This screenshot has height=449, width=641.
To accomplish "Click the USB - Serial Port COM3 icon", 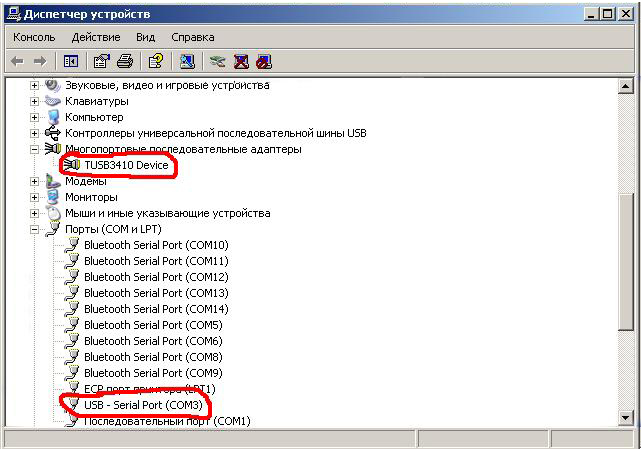I will pyautogui.click(x=73, y=404).
